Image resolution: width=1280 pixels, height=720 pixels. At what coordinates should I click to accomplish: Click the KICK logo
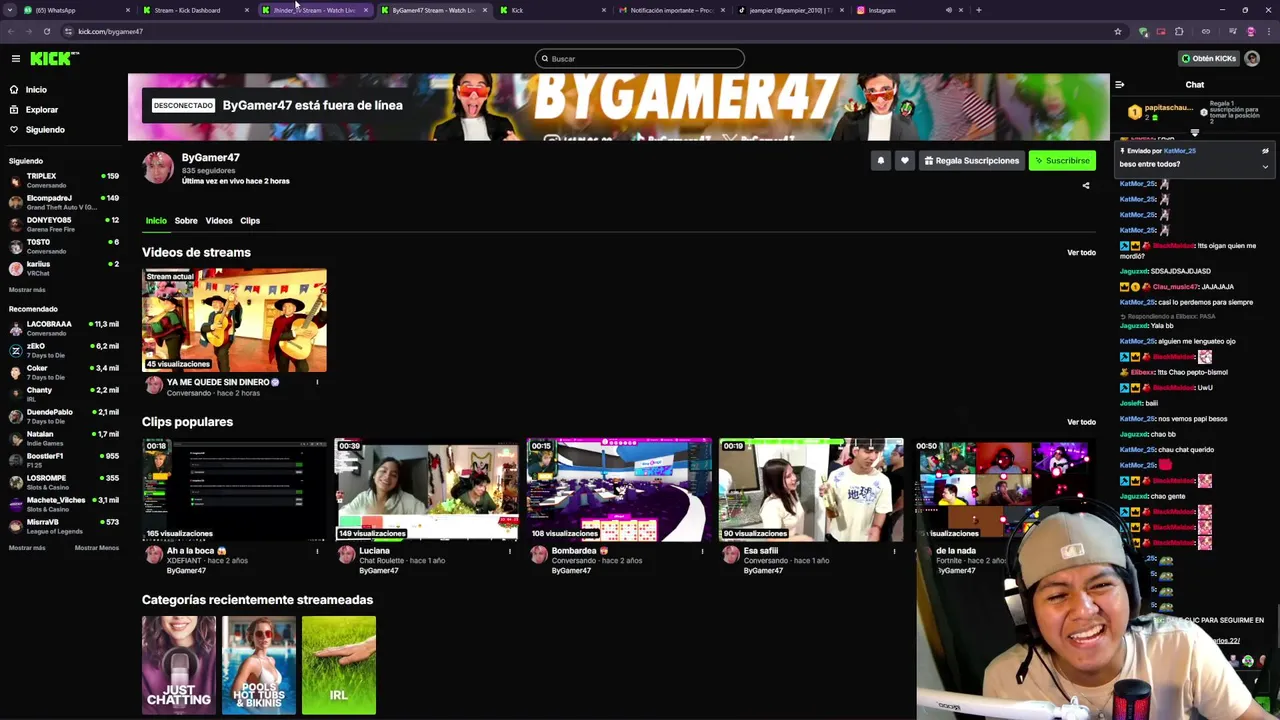(54, 59)
